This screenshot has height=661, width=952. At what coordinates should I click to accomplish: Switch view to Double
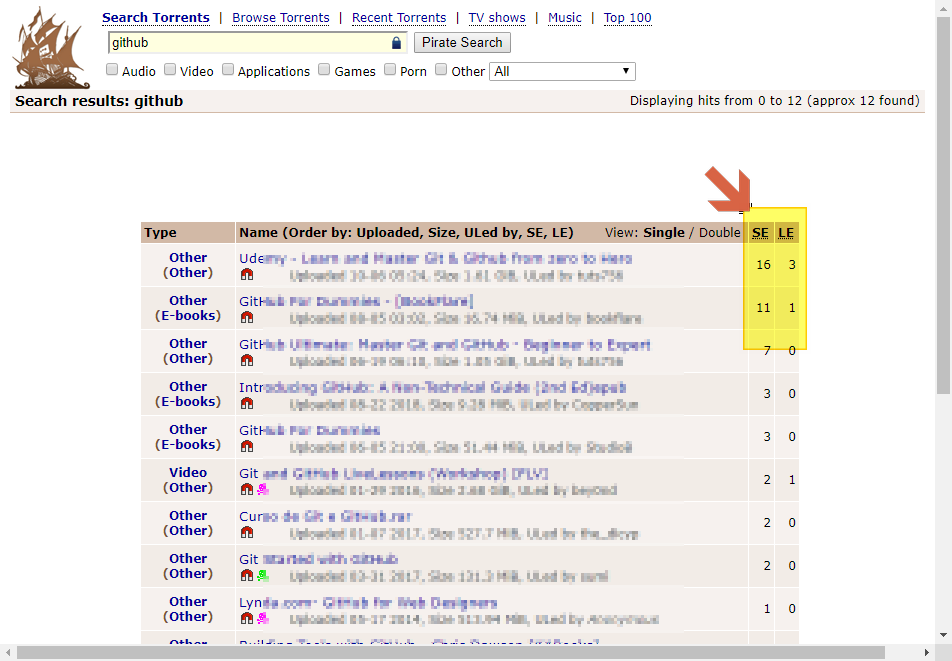point(719,232)
